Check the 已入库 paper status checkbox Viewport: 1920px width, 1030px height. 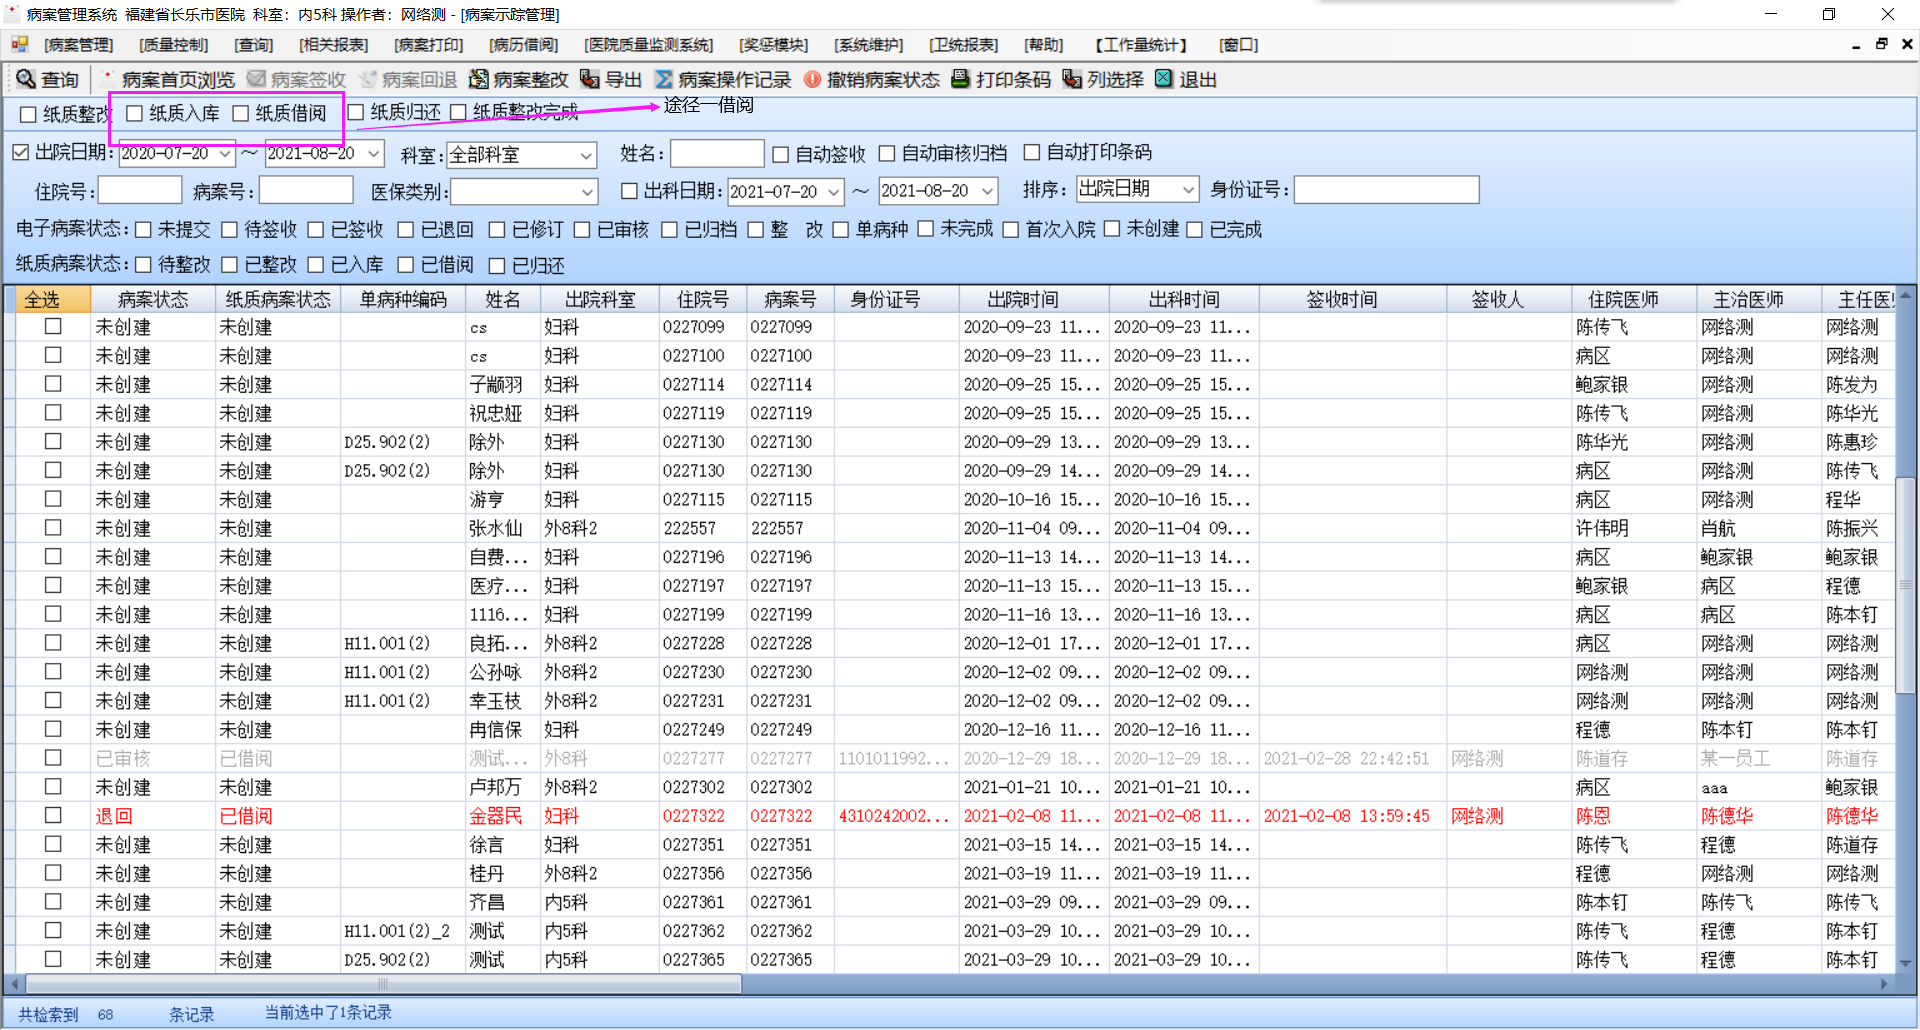click(316, 265)
